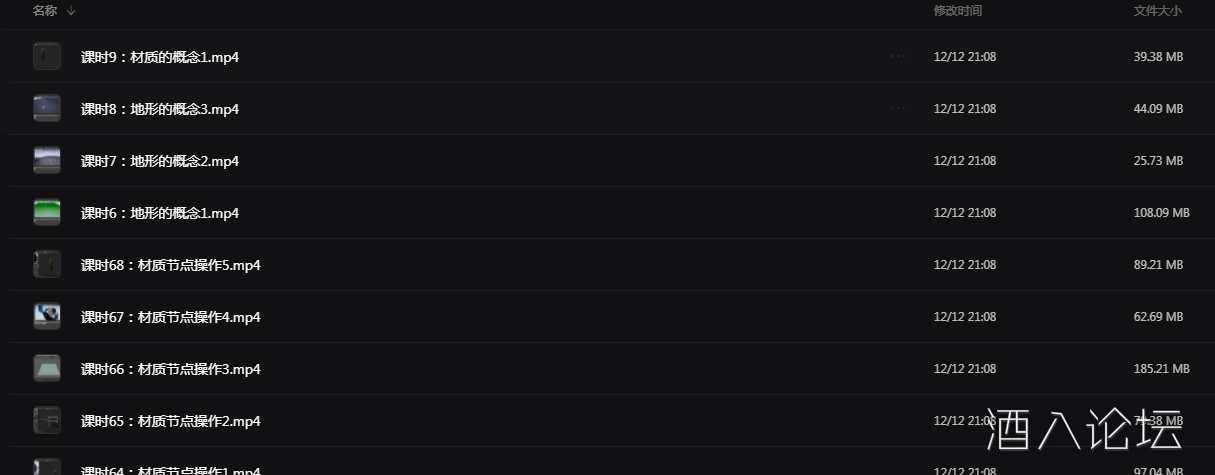Click the 名称 column header

point(45,11)
